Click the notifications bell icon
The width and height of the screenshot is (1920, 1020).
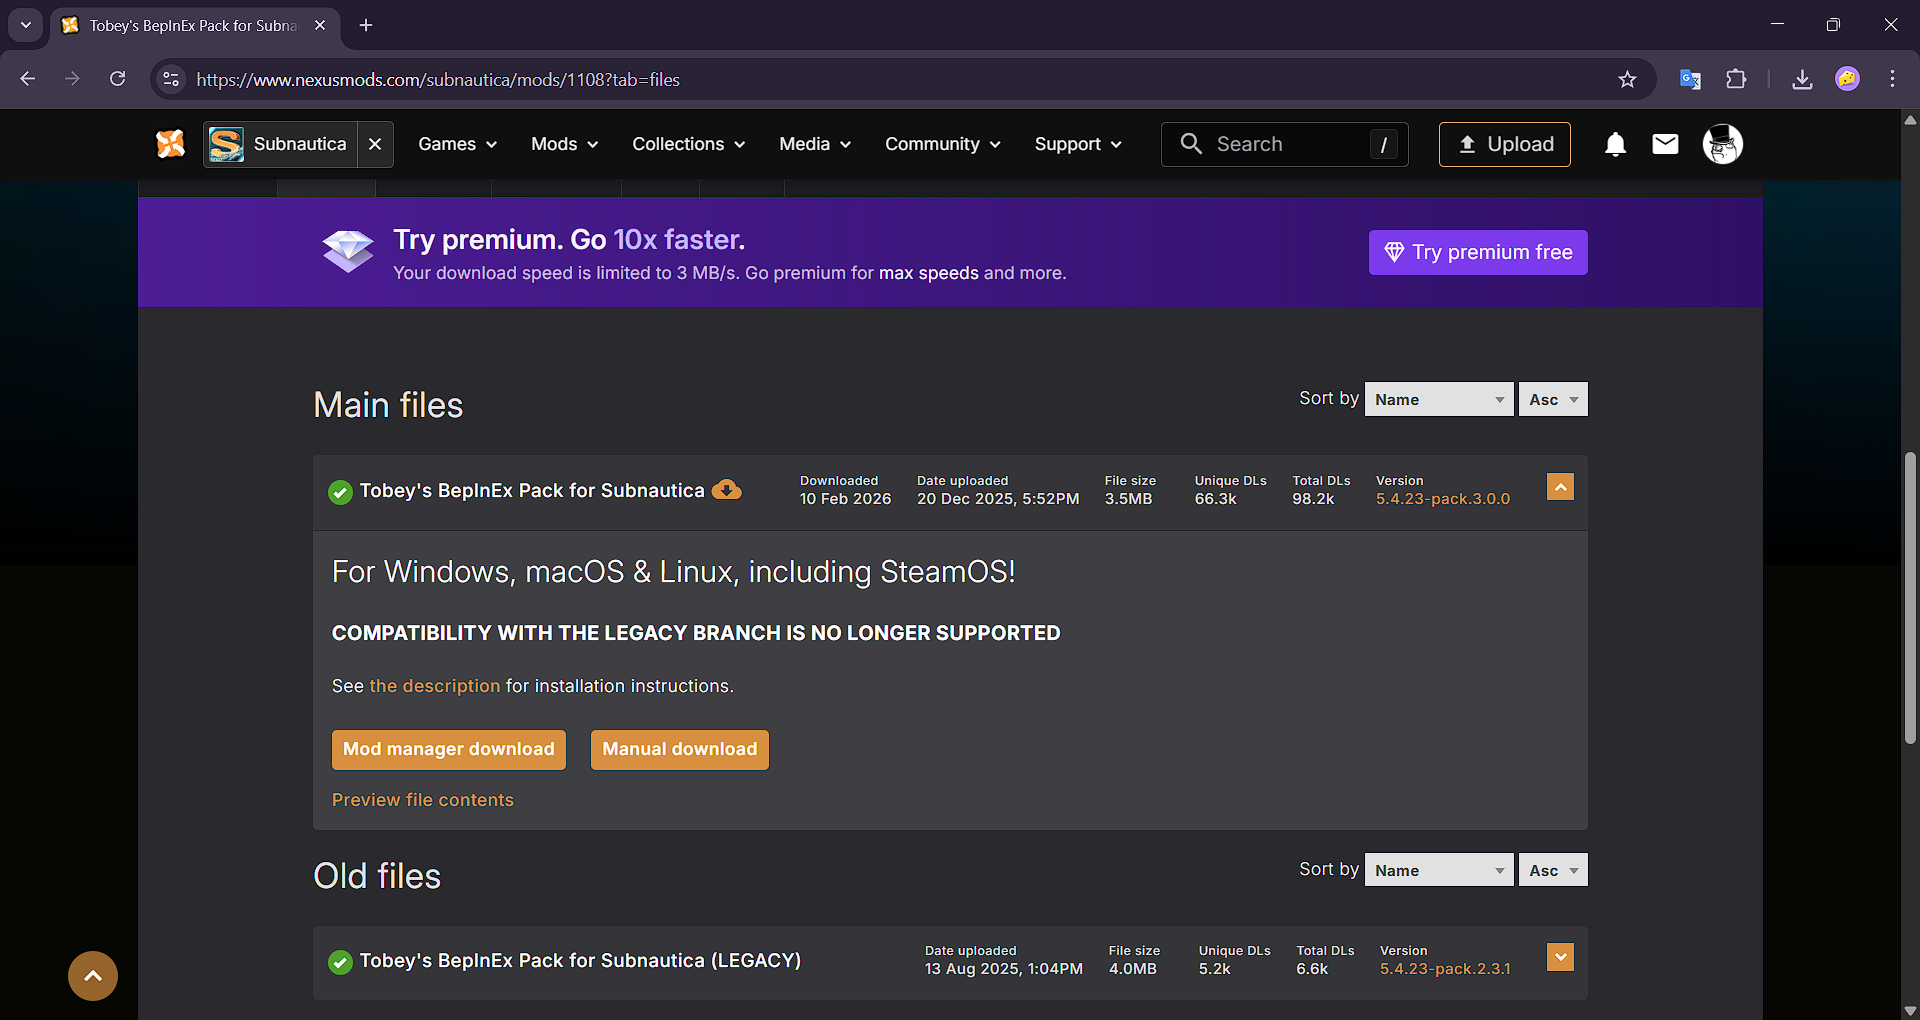(1615, 145)
